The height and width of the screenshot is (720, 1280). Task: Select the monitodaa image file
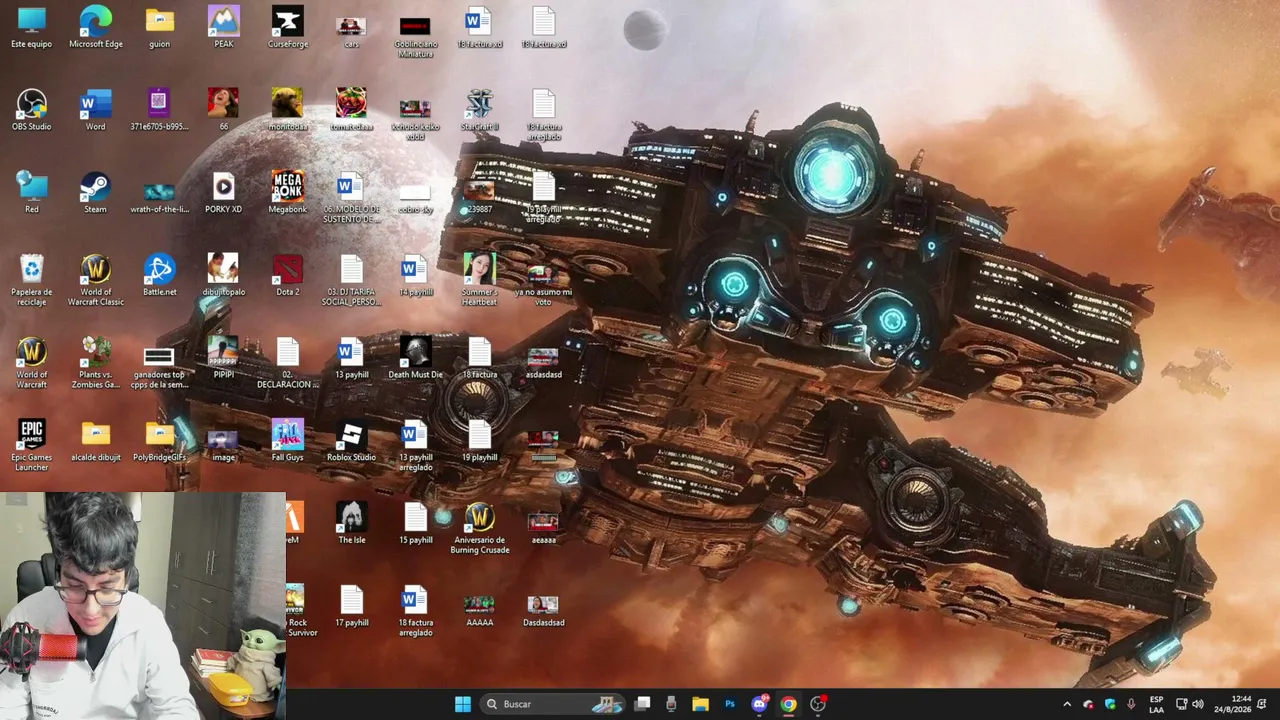click(288, 110)
